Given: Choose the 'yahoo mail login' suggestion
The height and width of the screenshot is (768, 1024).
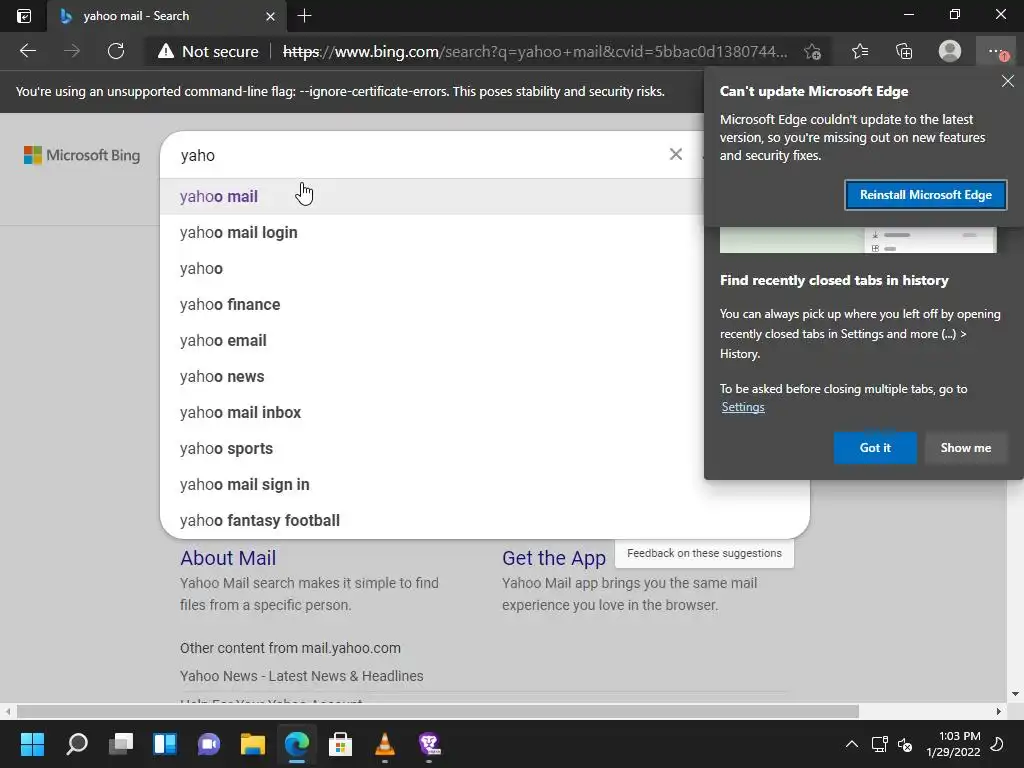Looking at the screenshot, I should (x=431, y=232).
